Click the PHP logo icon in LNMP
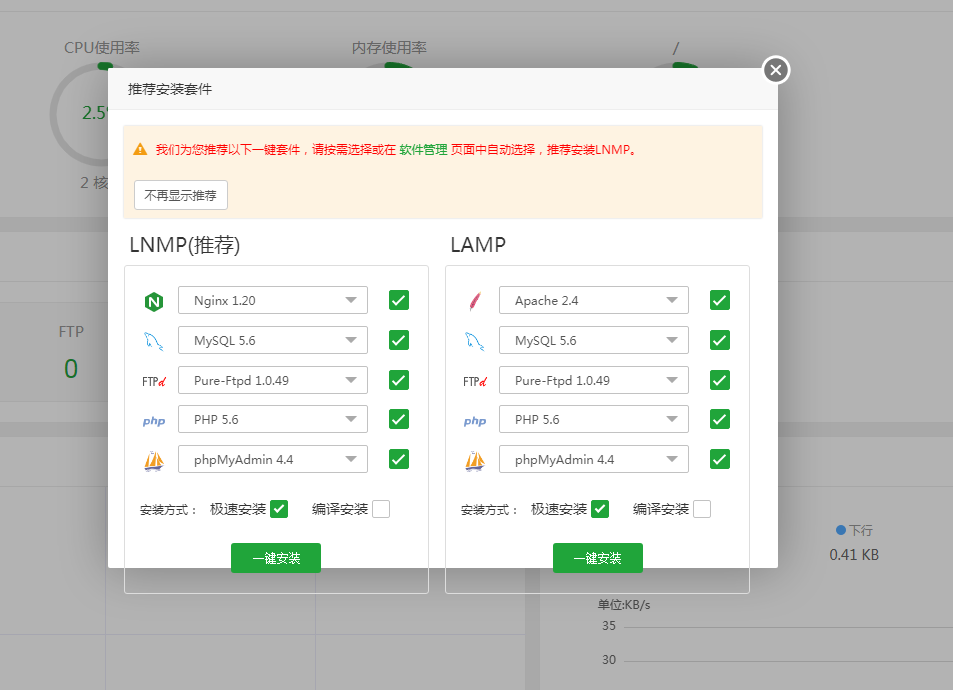Viewport: 953px width, 690px height. click(154, 421)
